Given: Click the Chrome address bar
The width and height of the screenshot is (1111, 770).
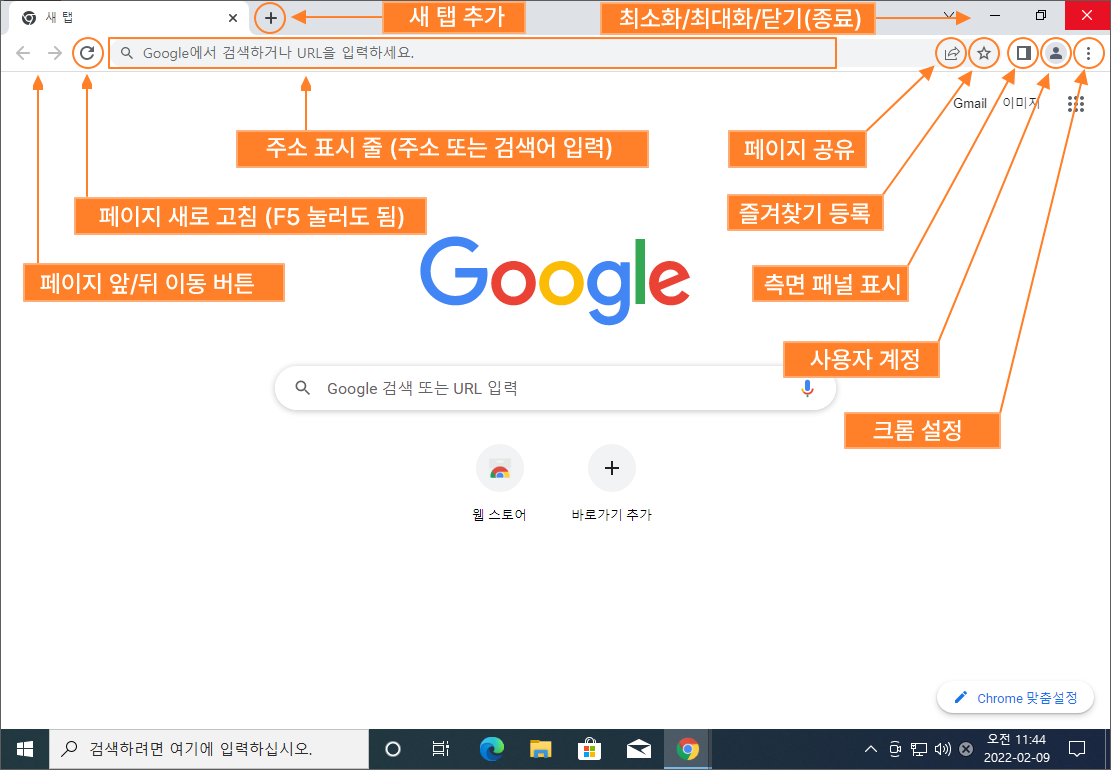Looking at the screenshot, I should [x=473, y=53].
